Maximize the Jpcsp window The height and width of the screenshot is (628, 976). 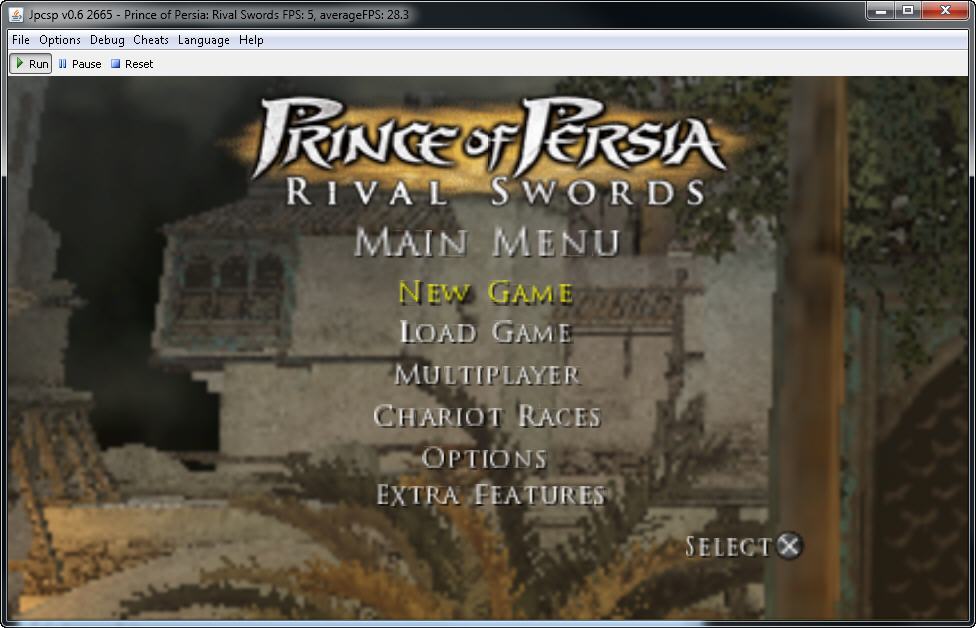pyautogui.click(x=908, y=11)
